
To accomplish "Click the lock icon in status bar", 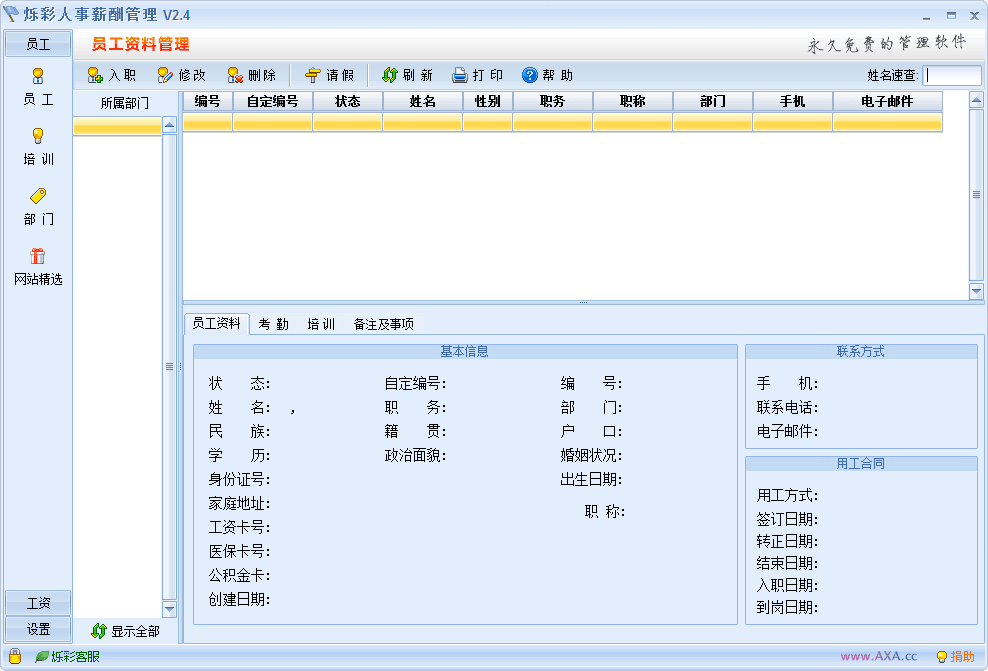I will point(15,657).
